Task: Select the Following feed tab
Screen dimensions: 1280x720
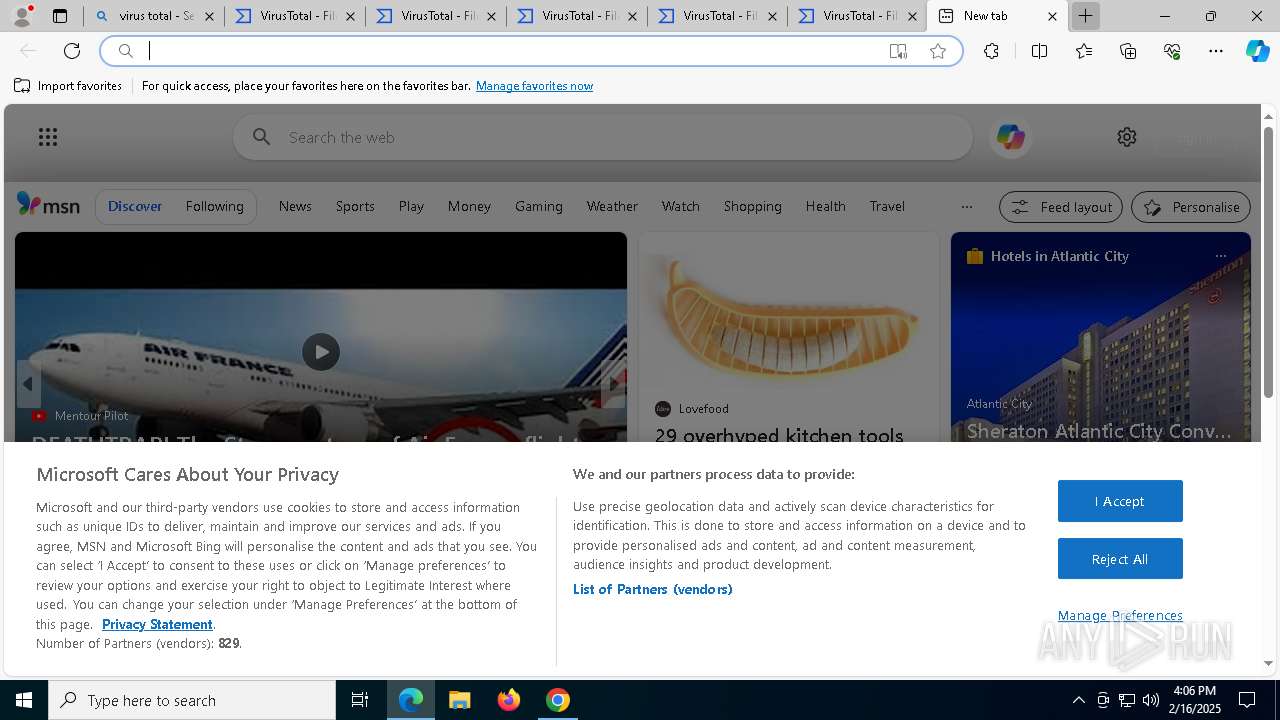Action: pyautogui.click(x=214, y=206)
